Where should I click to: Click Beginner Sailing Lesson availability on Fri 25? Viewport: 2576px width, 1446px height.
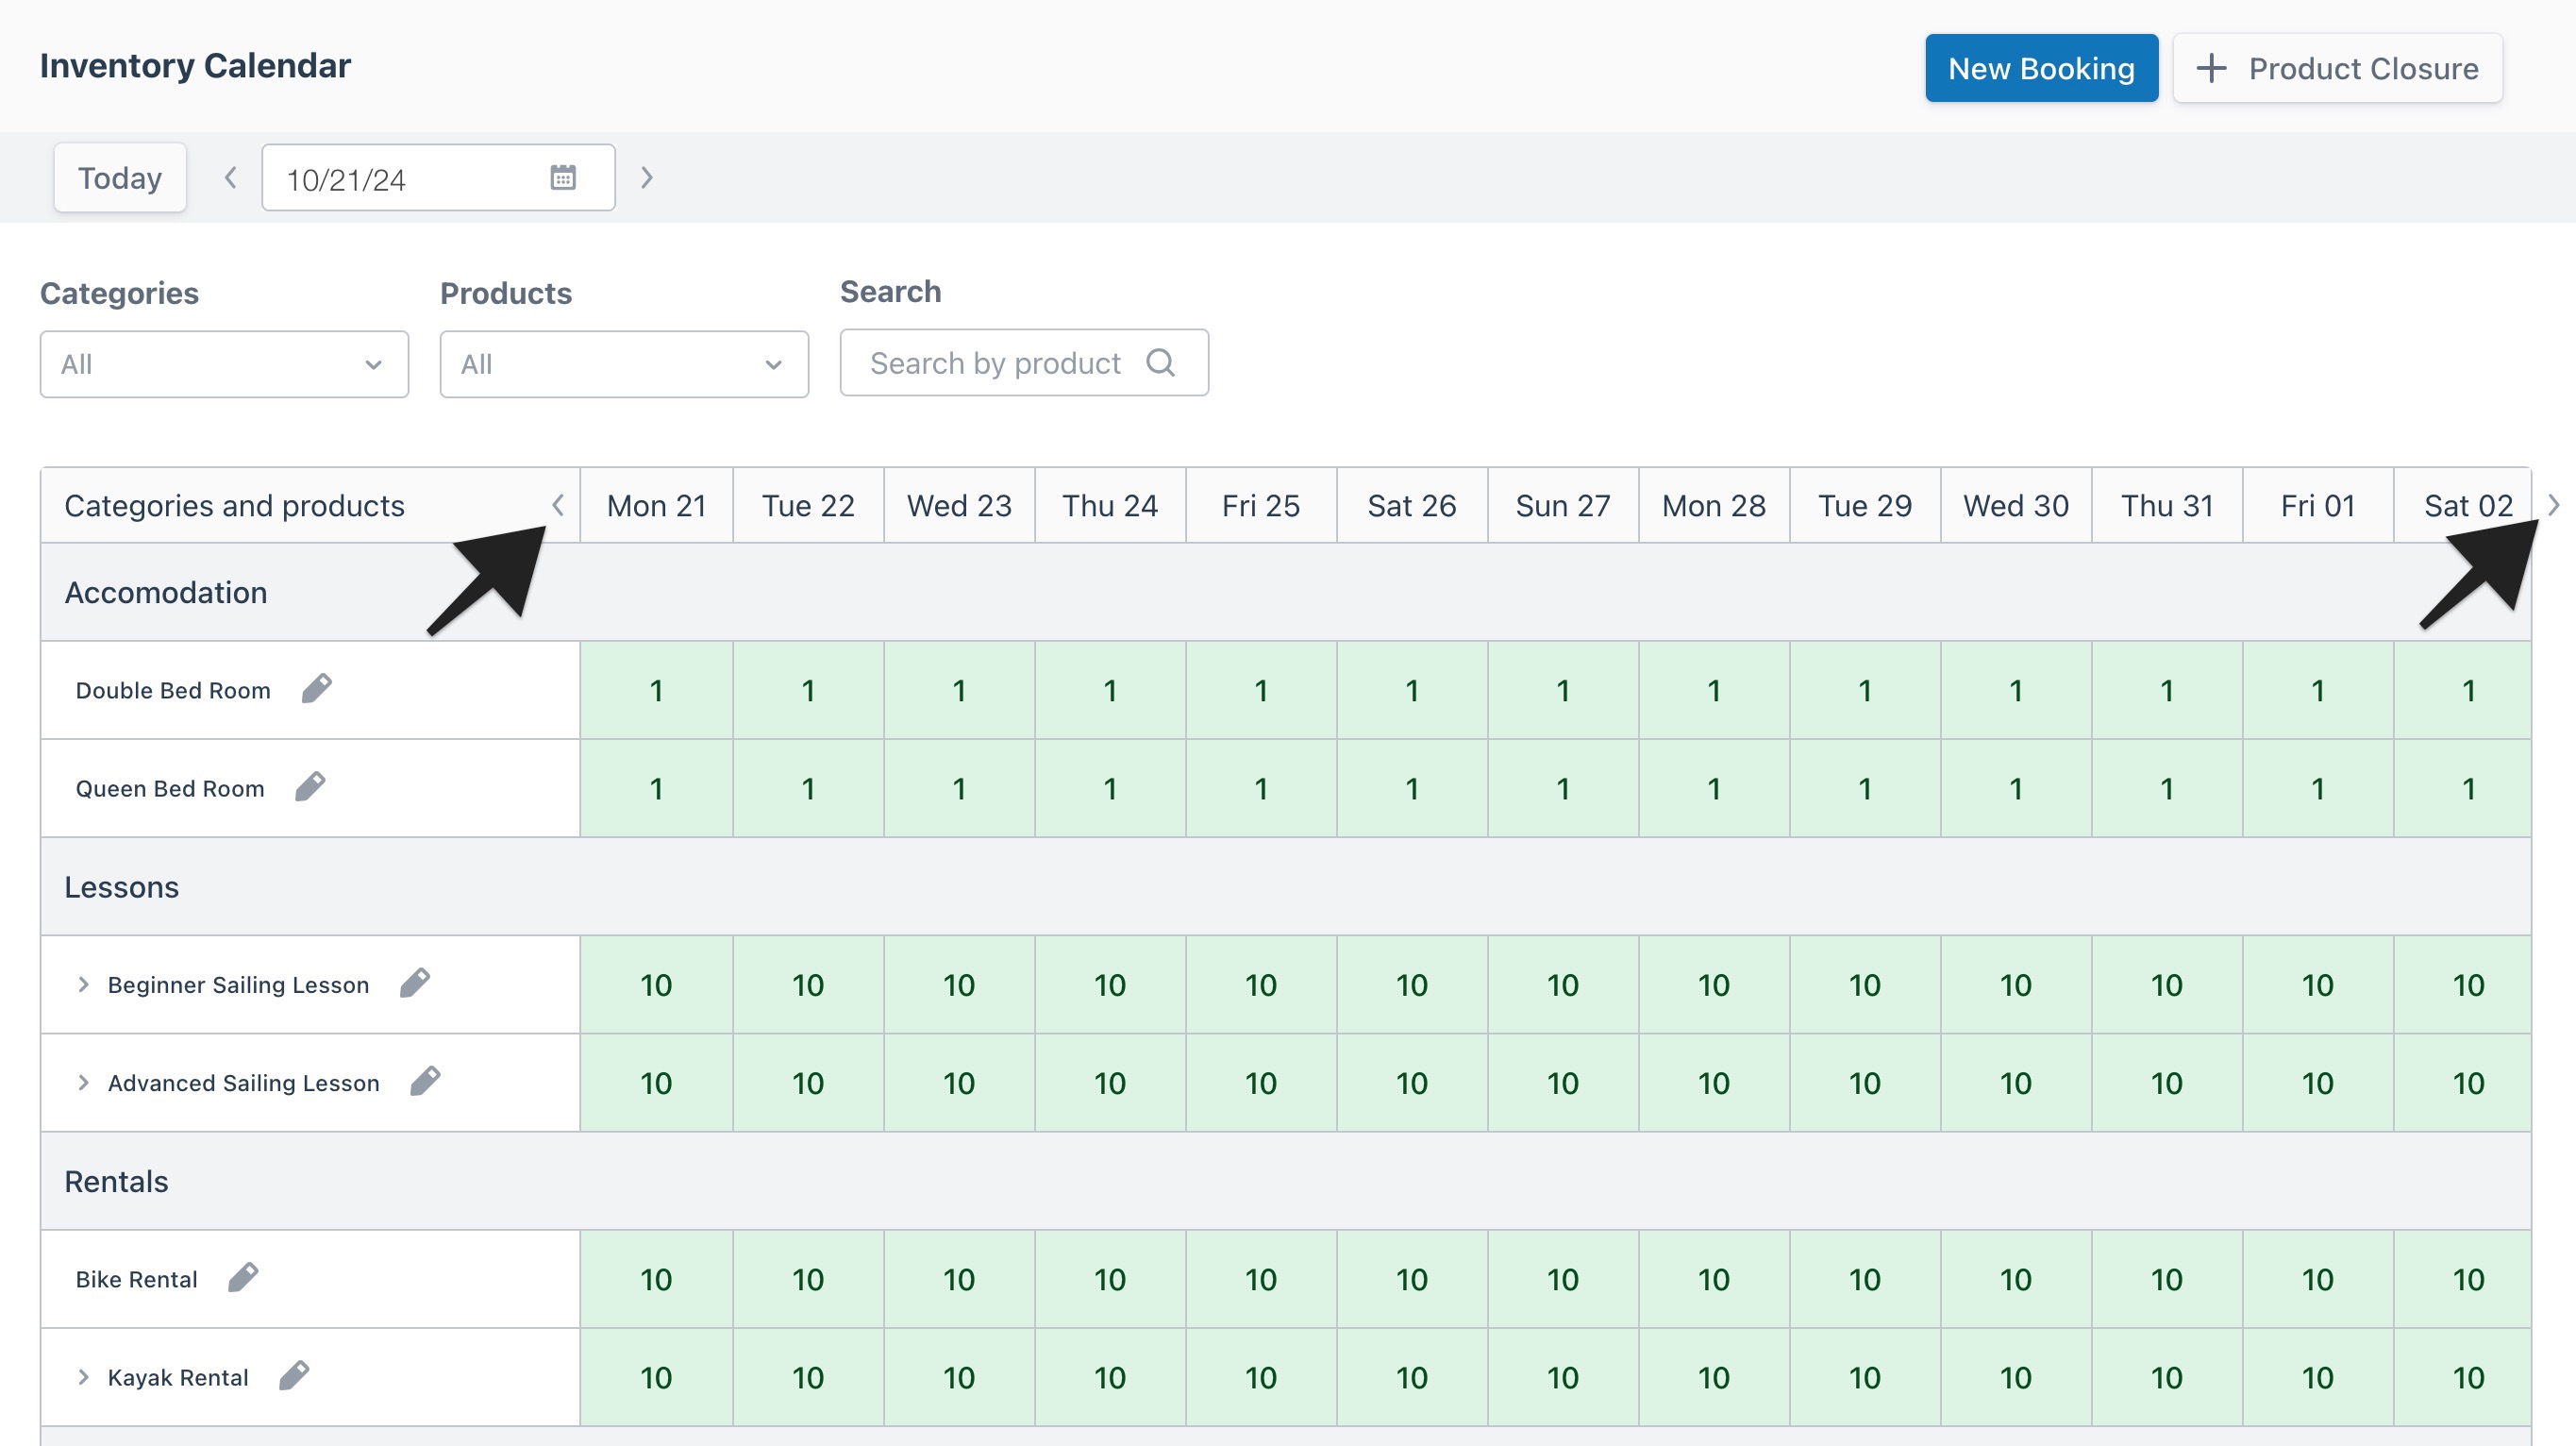[x=1261, y=985]
